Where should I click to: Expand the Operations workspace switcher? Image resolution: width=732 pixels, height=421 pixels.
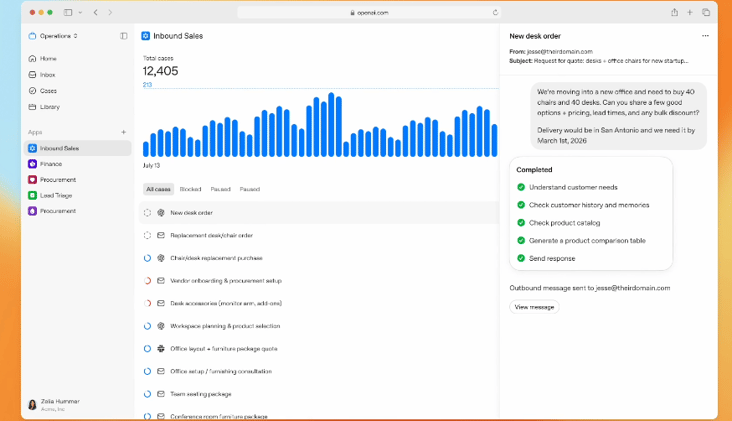(55, 36)
